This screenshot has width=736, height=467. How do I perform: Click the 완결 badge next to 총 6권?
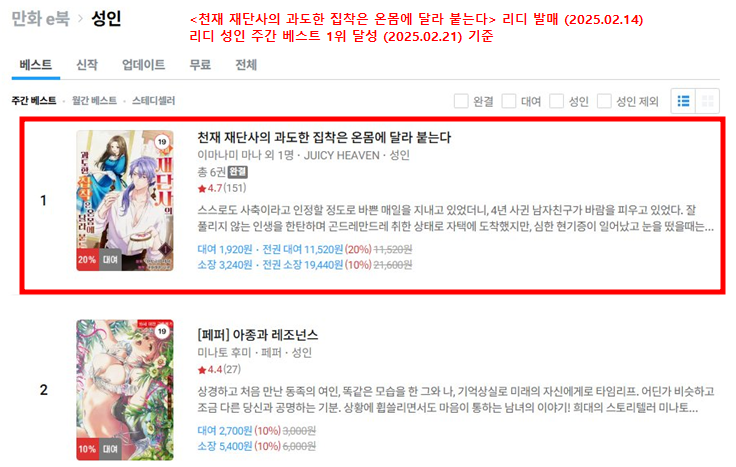[x=238, y=172]
